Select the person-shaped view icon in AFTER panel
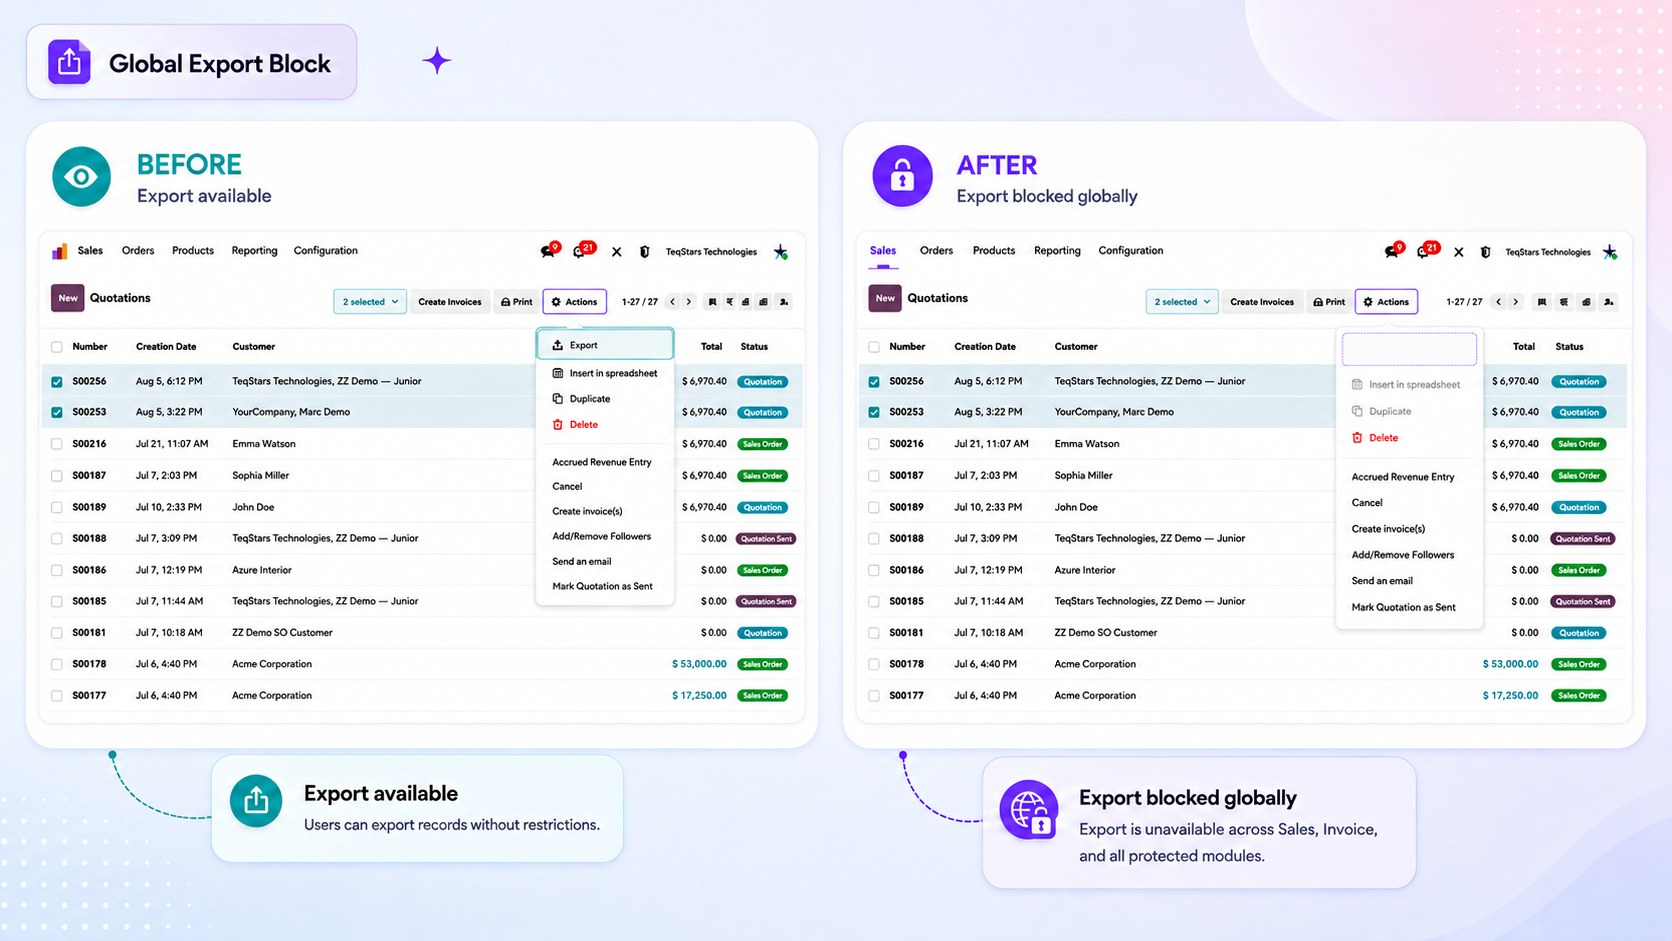The image size is (1672, 941). (1608, 302)
